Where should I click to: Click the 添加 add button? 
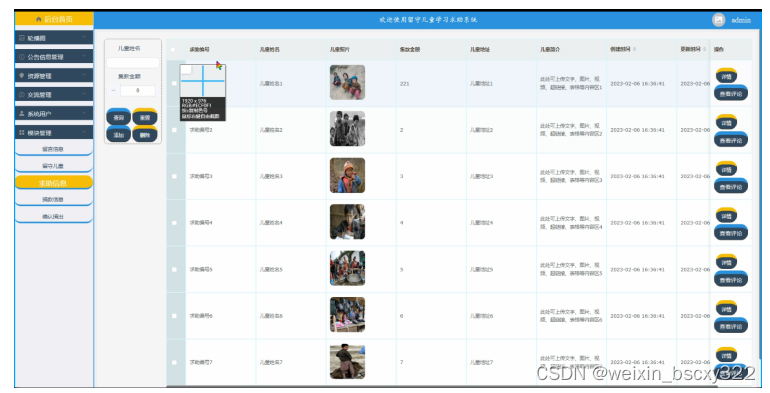tap(118, 135)
